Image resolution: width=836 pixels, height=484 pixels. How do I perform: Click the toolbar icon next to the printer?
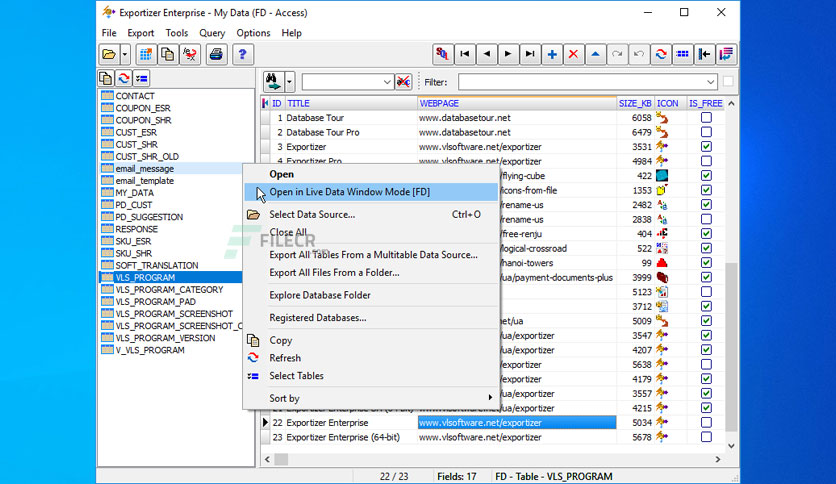click(190, 54)
